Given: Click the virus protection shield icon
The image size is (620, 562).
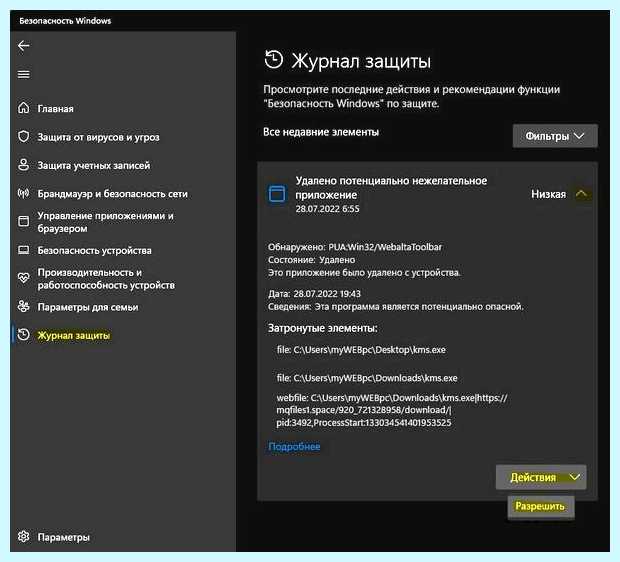Looking at the screenshot, I should (24, 136).
